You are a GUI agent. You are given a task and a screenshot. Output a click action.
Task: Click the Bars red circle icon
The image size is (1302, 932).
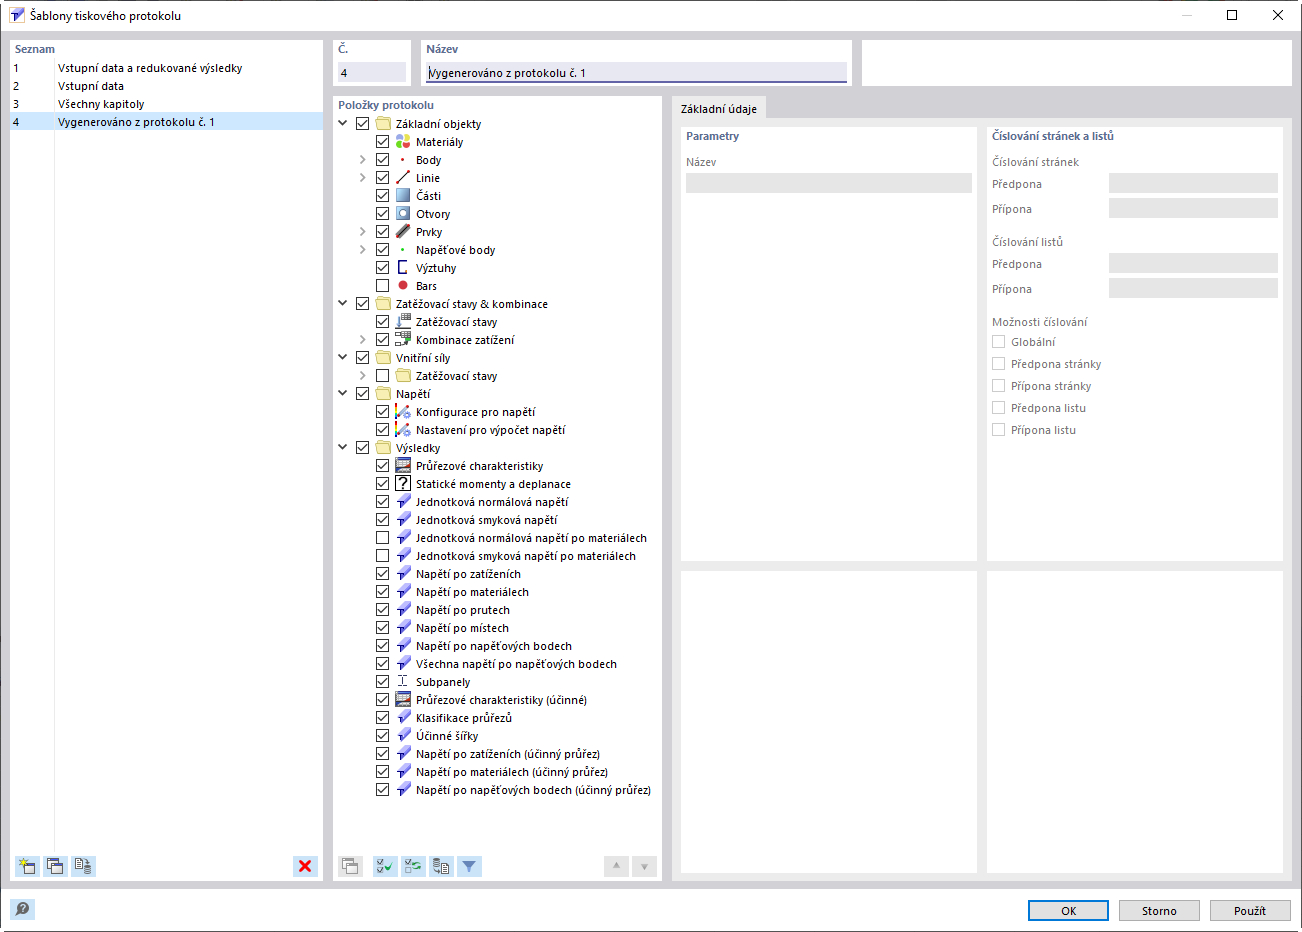click(x=403, y=286)
